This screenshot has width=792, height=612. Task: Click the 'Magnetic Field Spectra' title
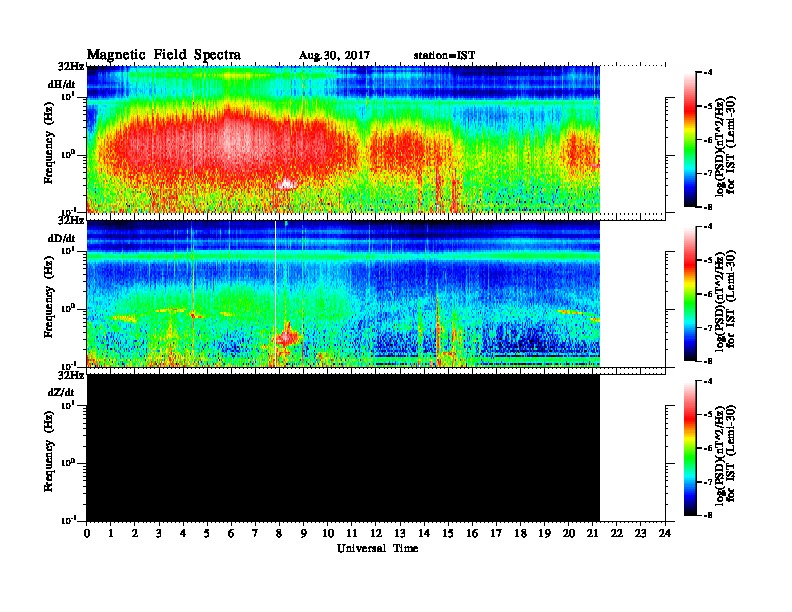pyautogui.click(x=164, y=55)
